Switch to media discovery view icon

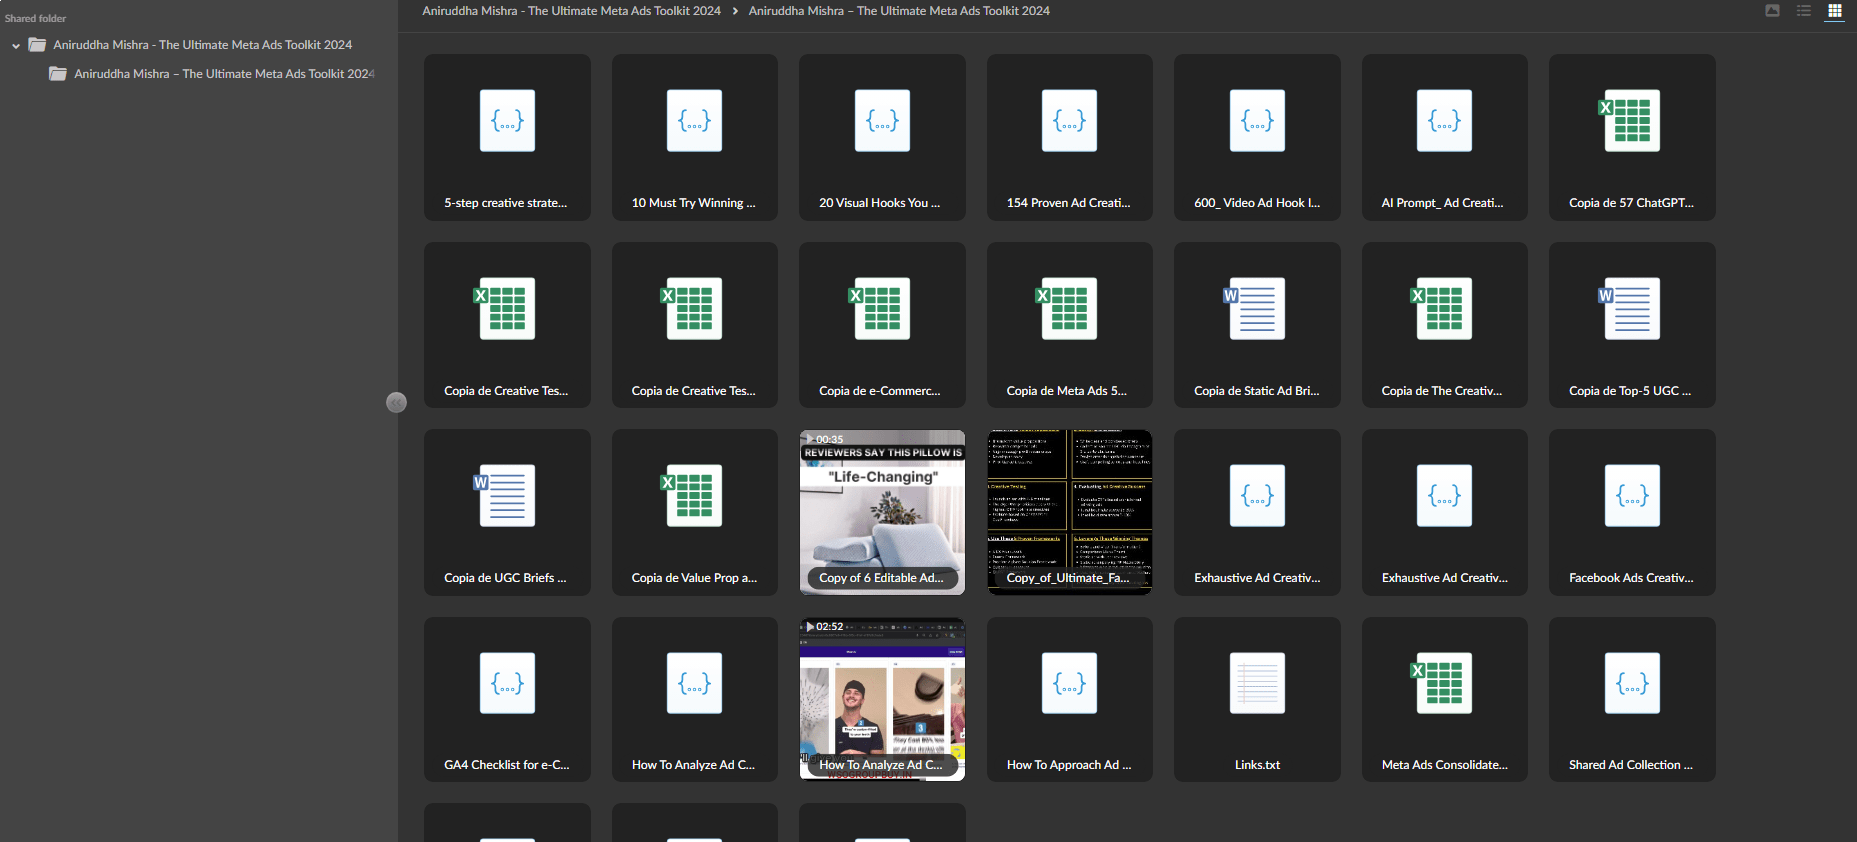(x=1772, y=11)
